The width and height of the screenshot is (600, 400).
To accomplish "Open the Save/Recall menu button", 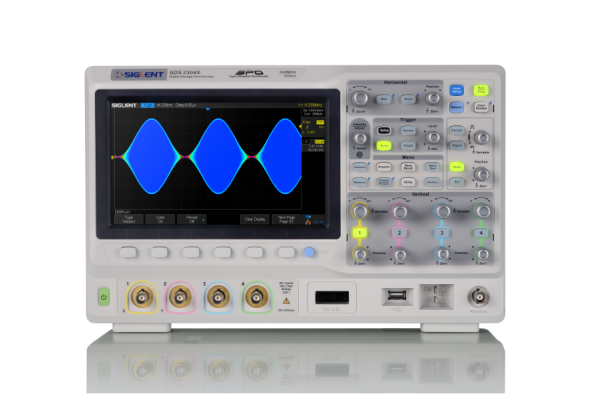I will [x=408, y=167].
